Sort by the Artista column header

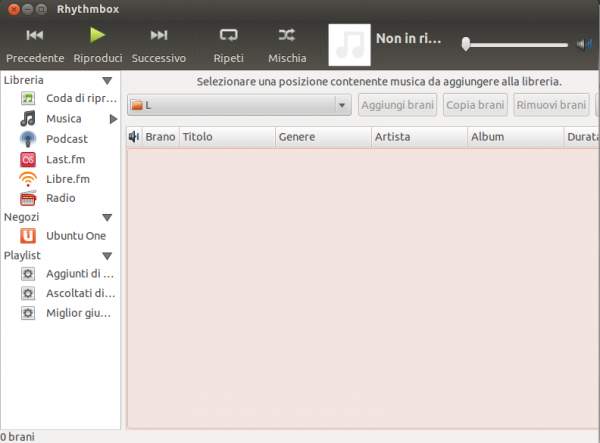(x=419, y=137)
